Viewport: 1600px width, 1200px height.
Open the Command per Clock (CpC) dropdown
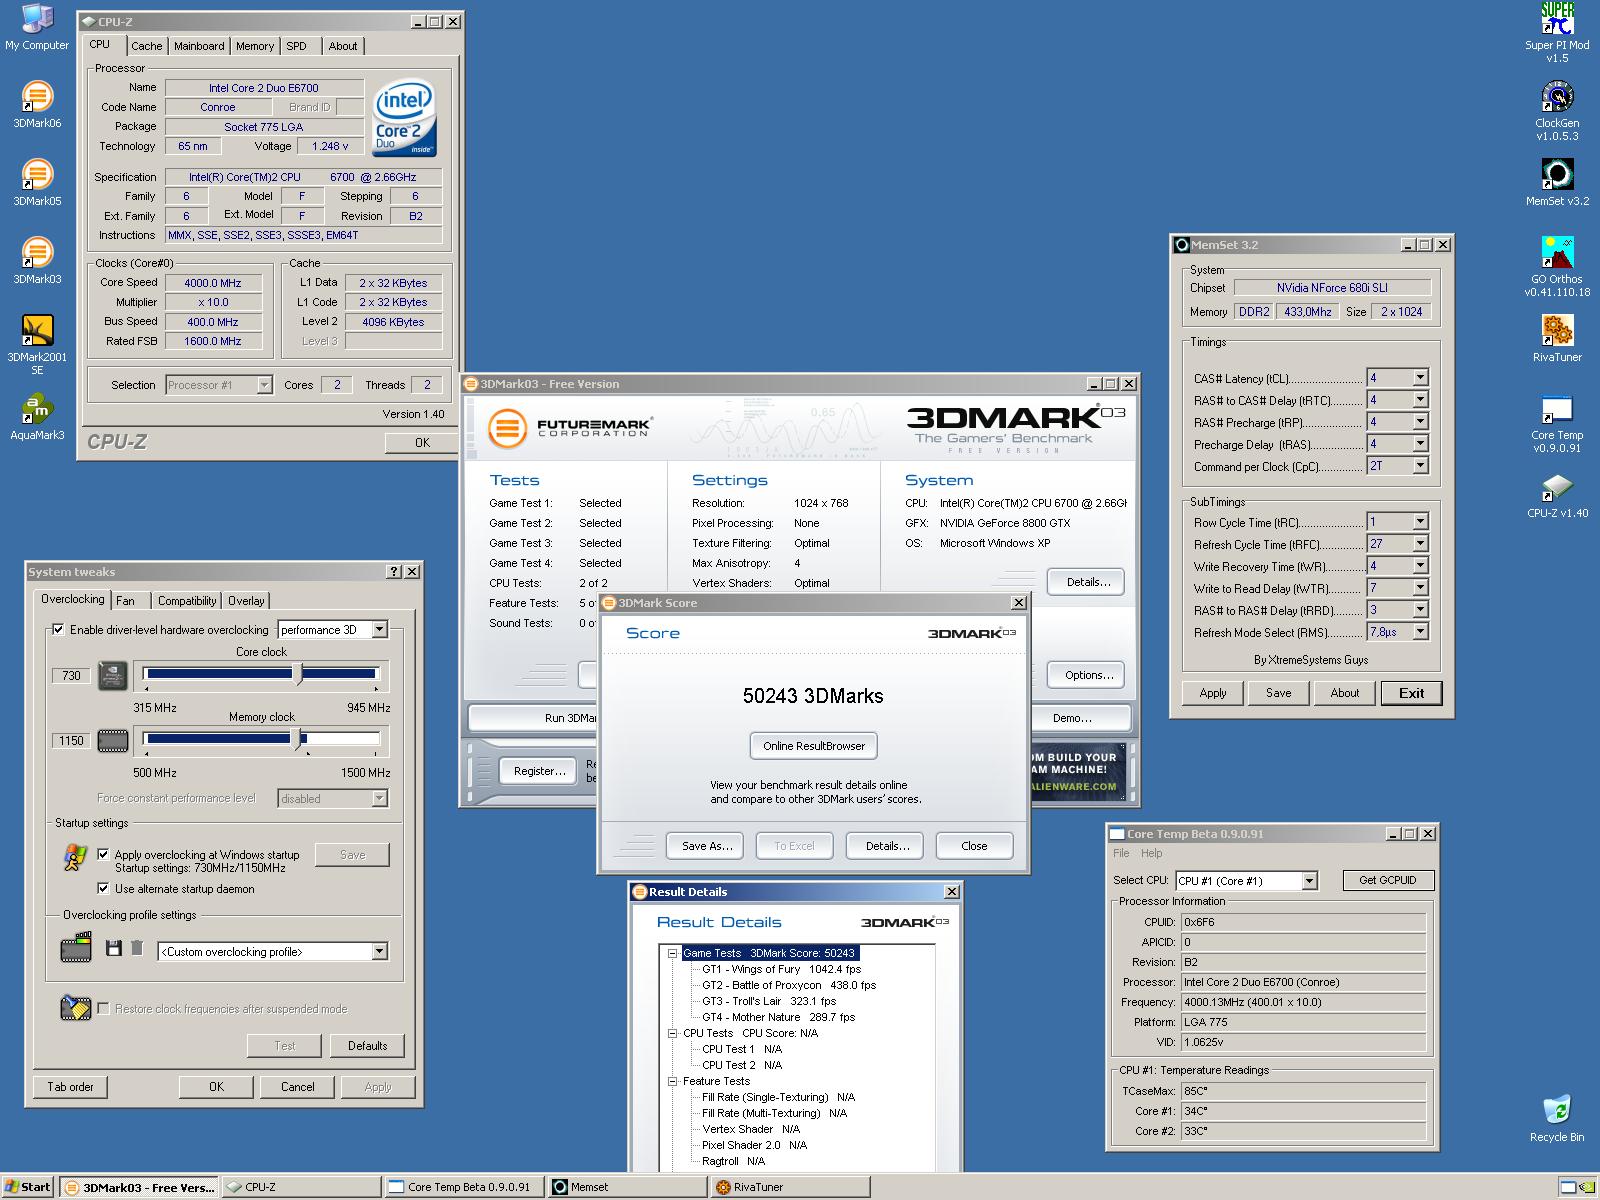tap(1420, 466)
